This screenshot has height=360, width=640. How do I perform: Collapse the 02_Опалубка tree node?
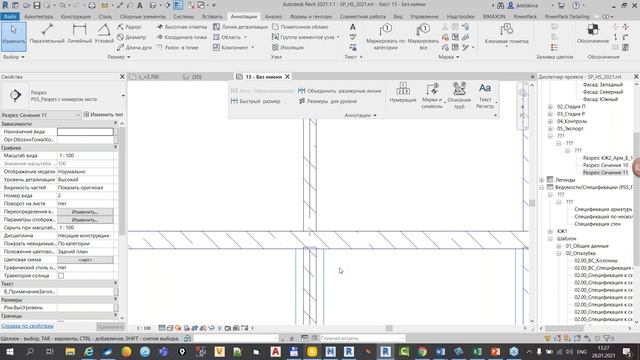559,253
